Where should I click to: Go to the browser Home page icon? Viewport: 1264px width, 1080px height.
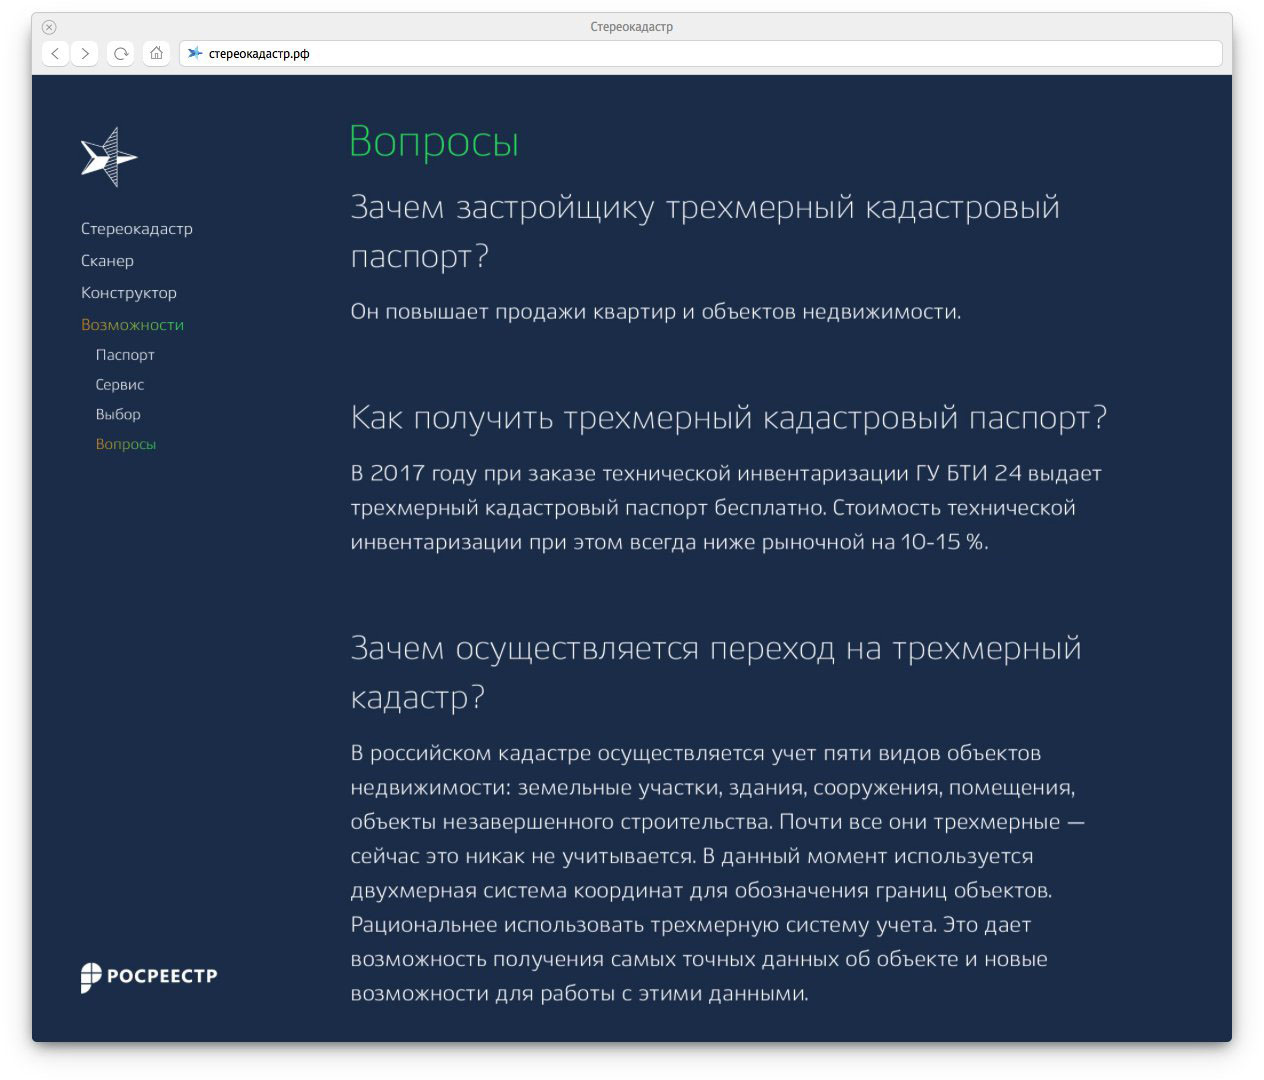156,53
